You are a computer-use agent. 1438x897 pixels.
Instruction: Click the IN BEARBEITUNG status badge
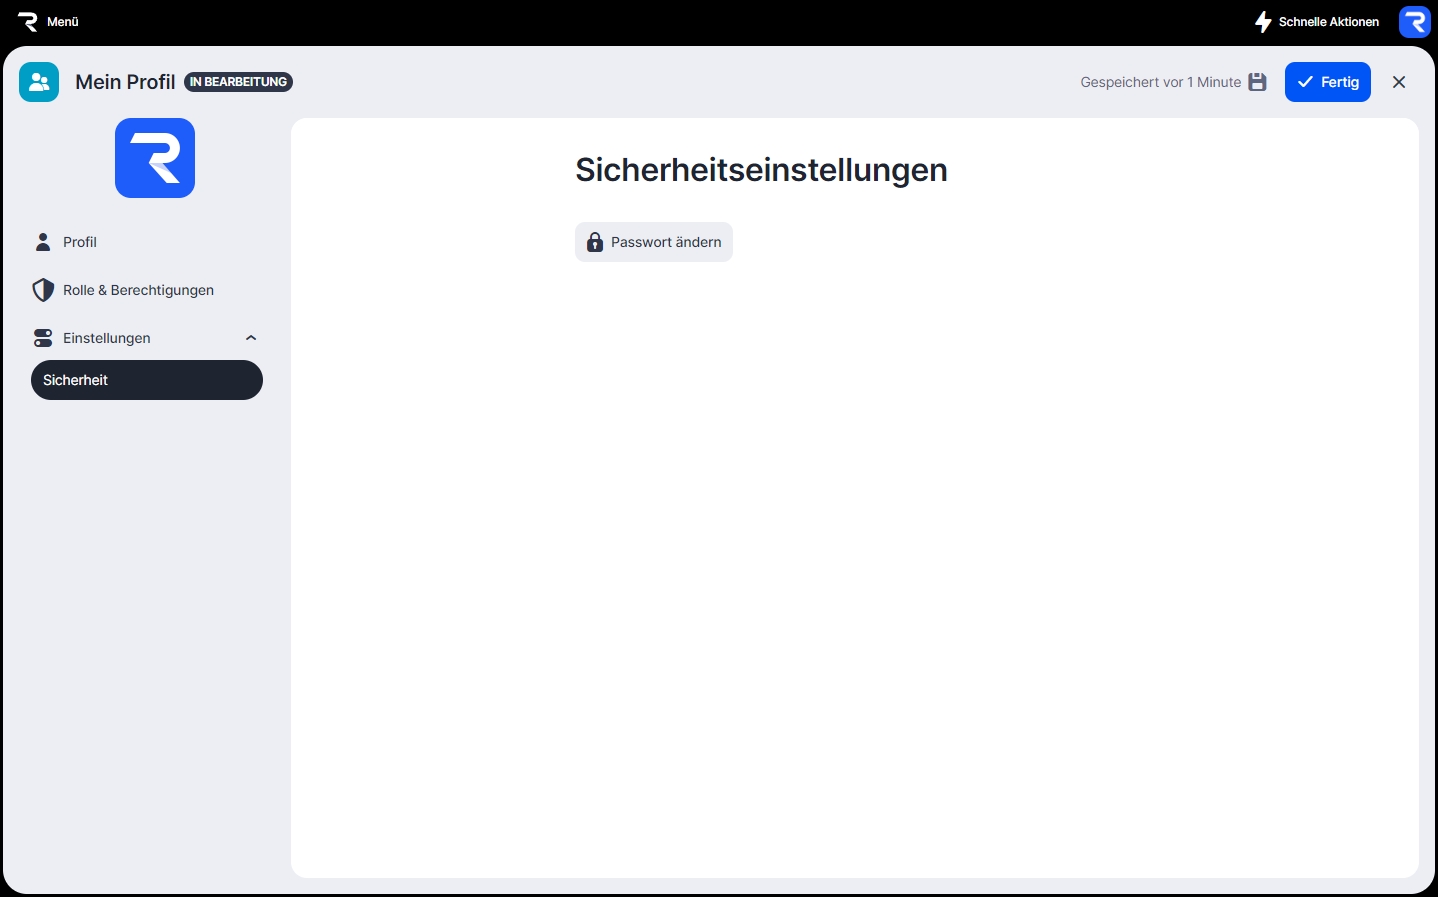point(238,82)
